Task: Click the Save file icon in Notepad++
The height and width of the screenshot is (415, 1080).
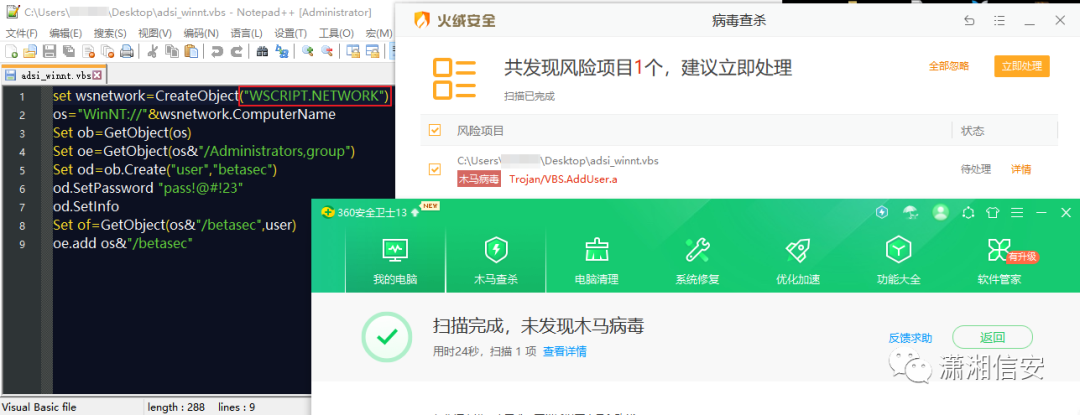Action: 50,51
